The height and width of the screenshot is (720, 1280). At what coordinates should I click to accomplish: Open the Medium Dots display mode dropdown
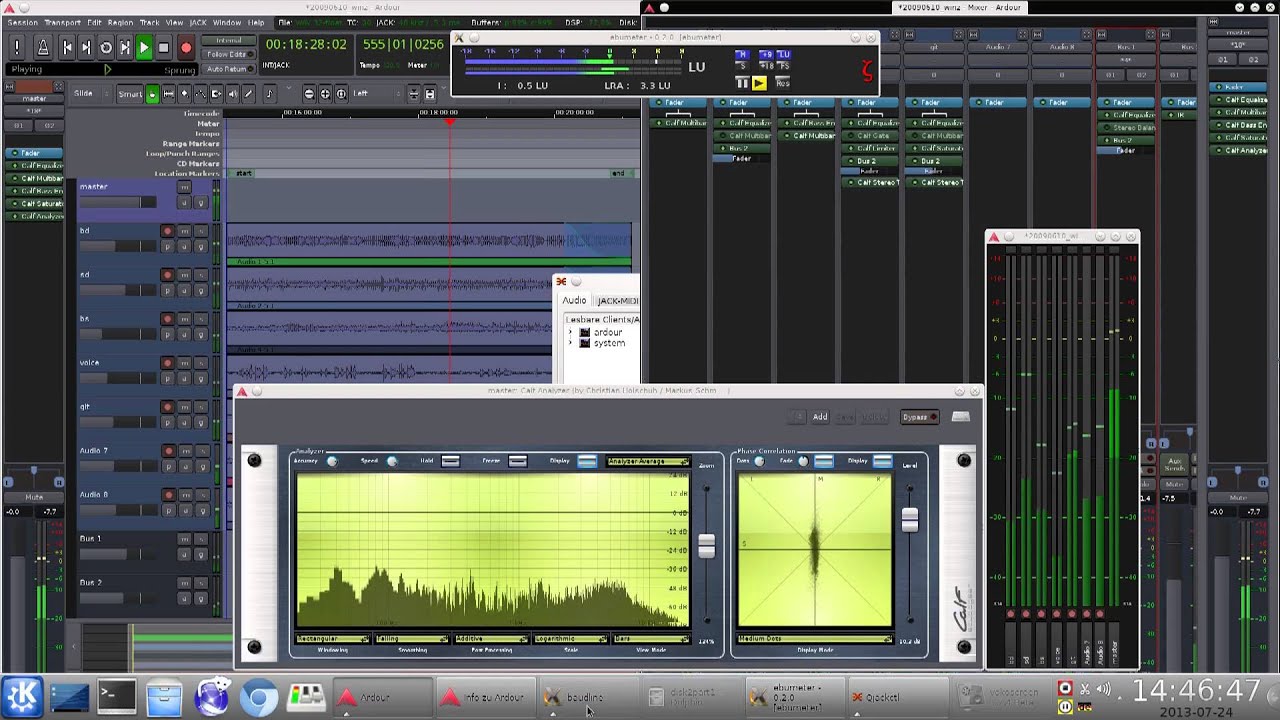pos(814,639)
